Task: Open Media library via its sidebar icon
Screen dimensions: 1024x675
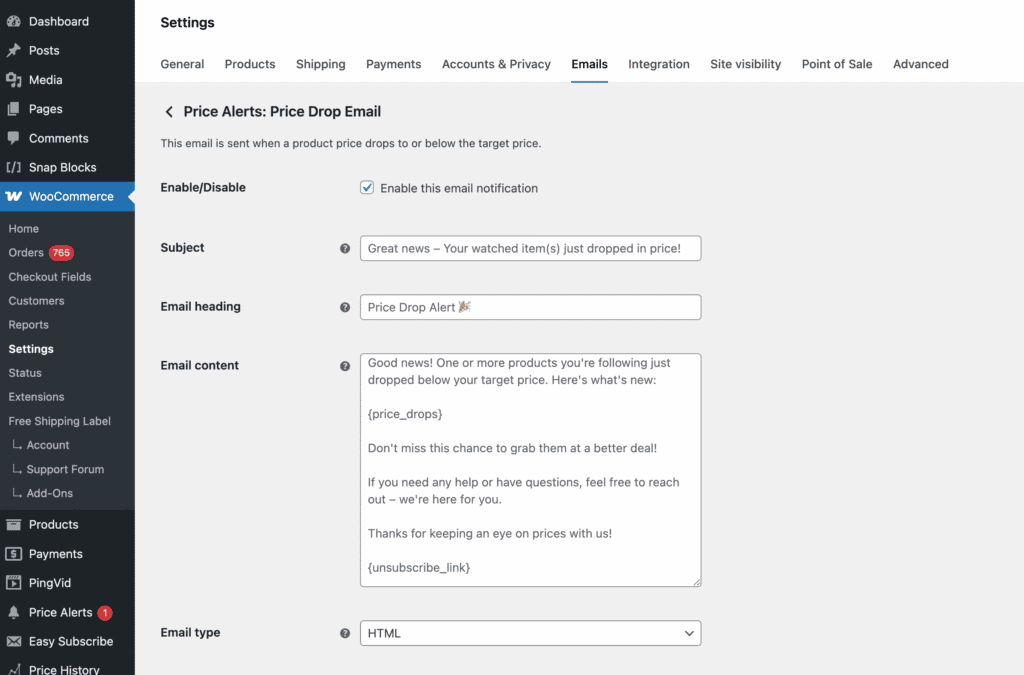Action: 14,80
